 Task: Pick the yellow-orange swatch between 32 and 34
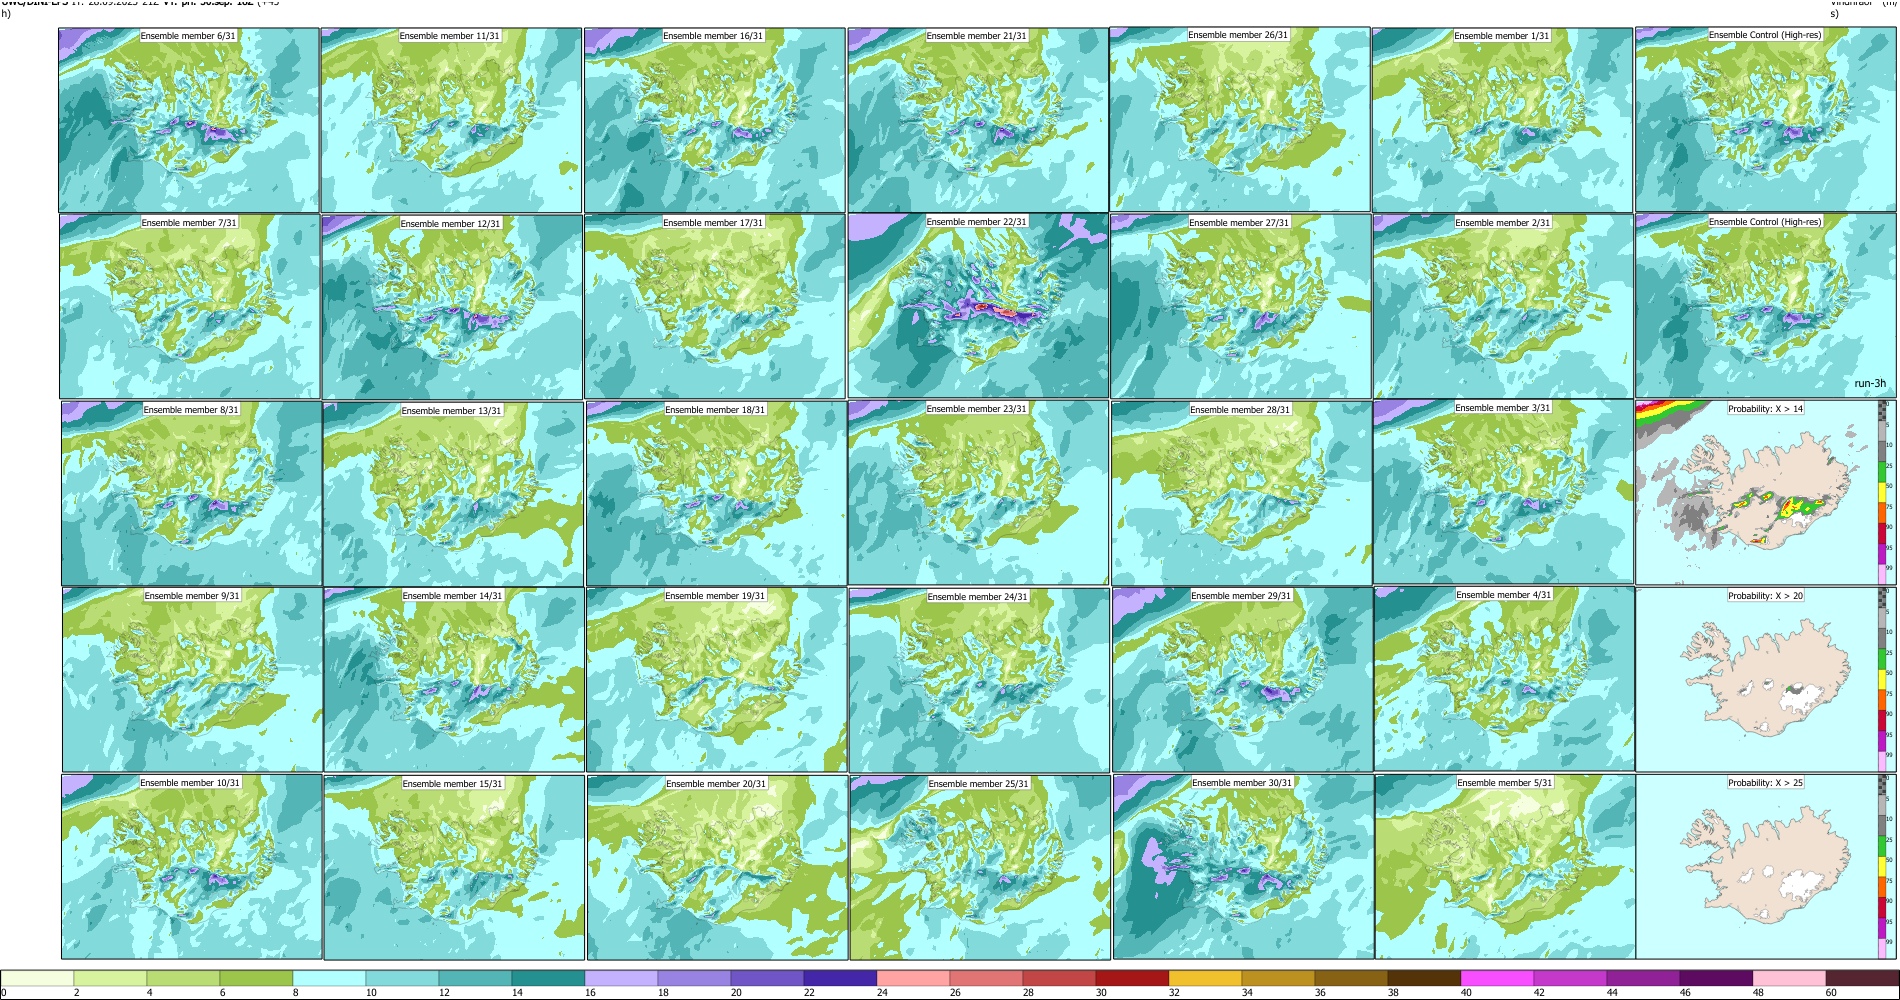pyautogui.click(x=1205, y=978)
